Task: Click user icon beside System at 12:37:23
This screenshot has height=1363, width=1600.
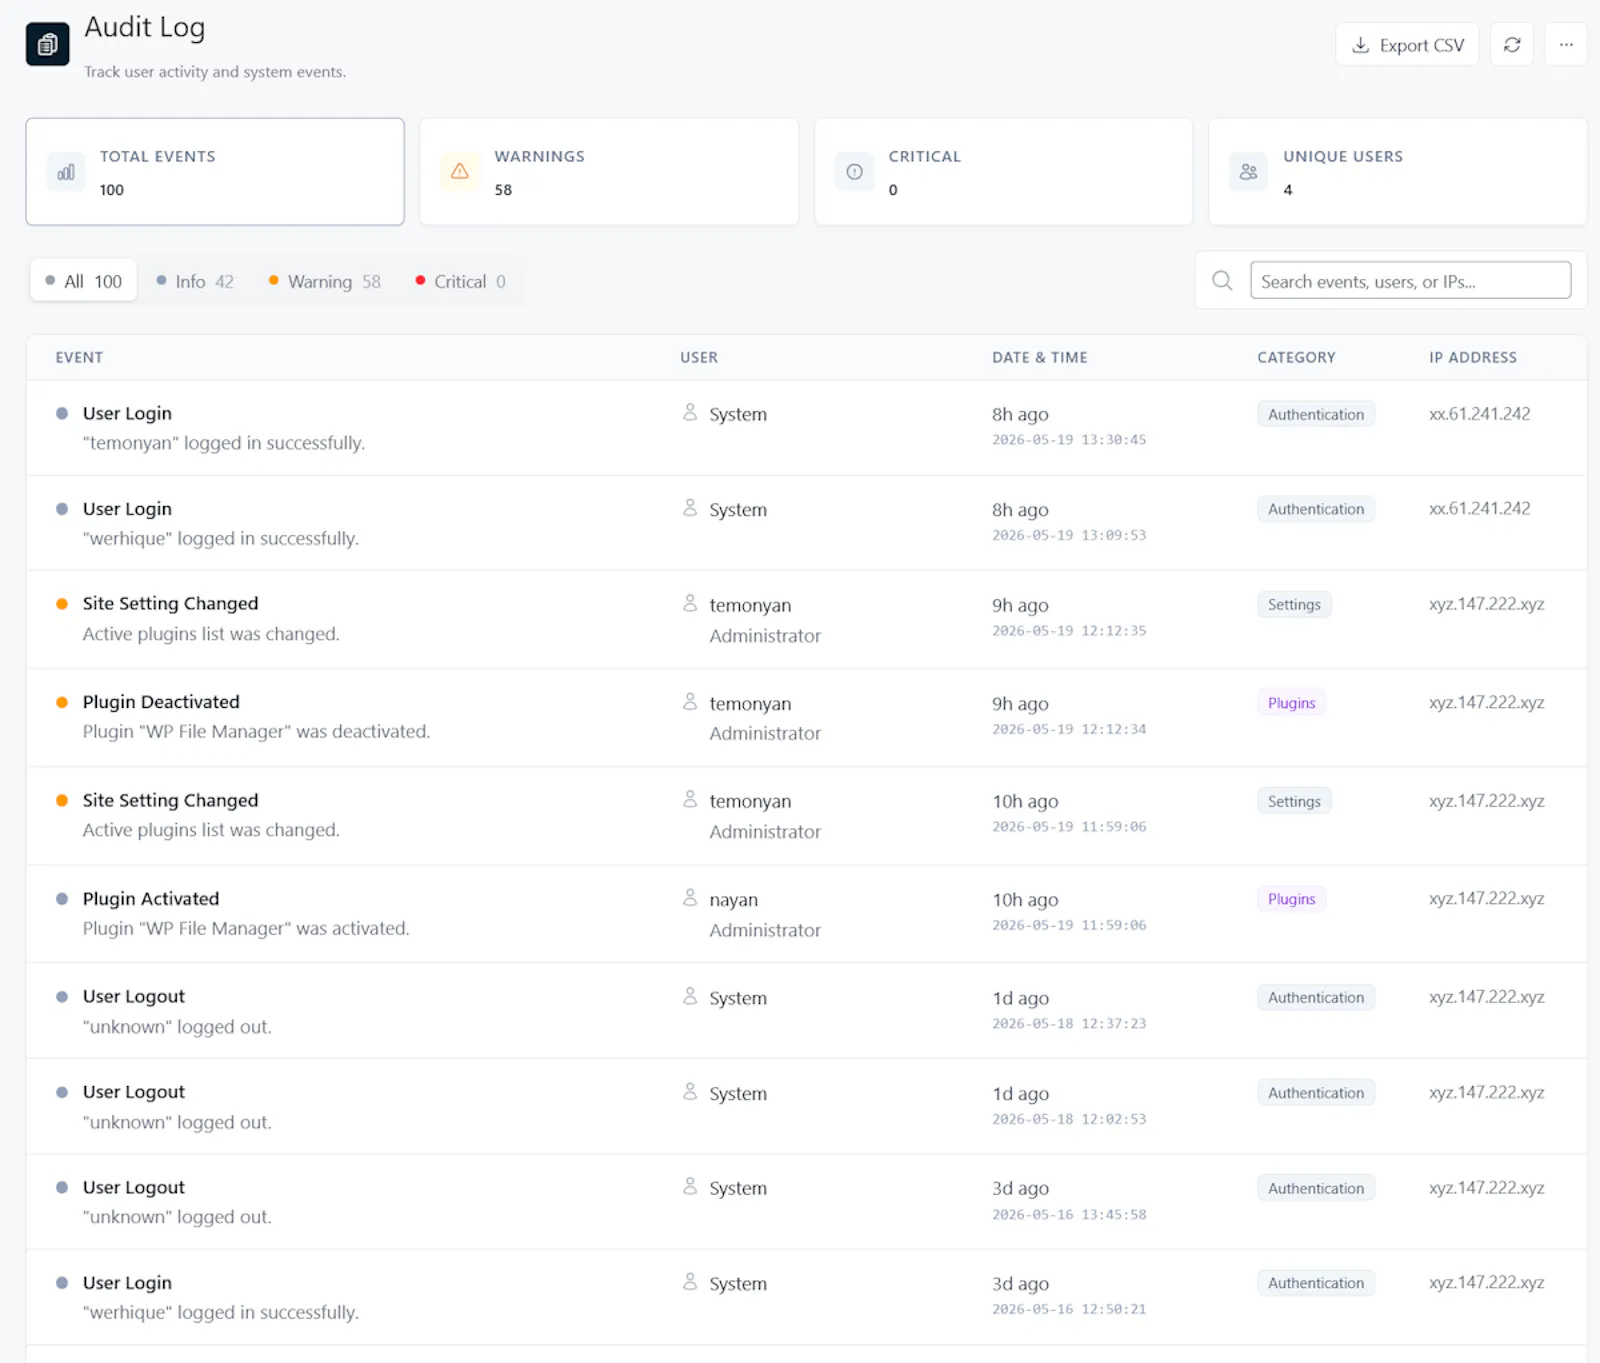Action: tap(690, 996)
